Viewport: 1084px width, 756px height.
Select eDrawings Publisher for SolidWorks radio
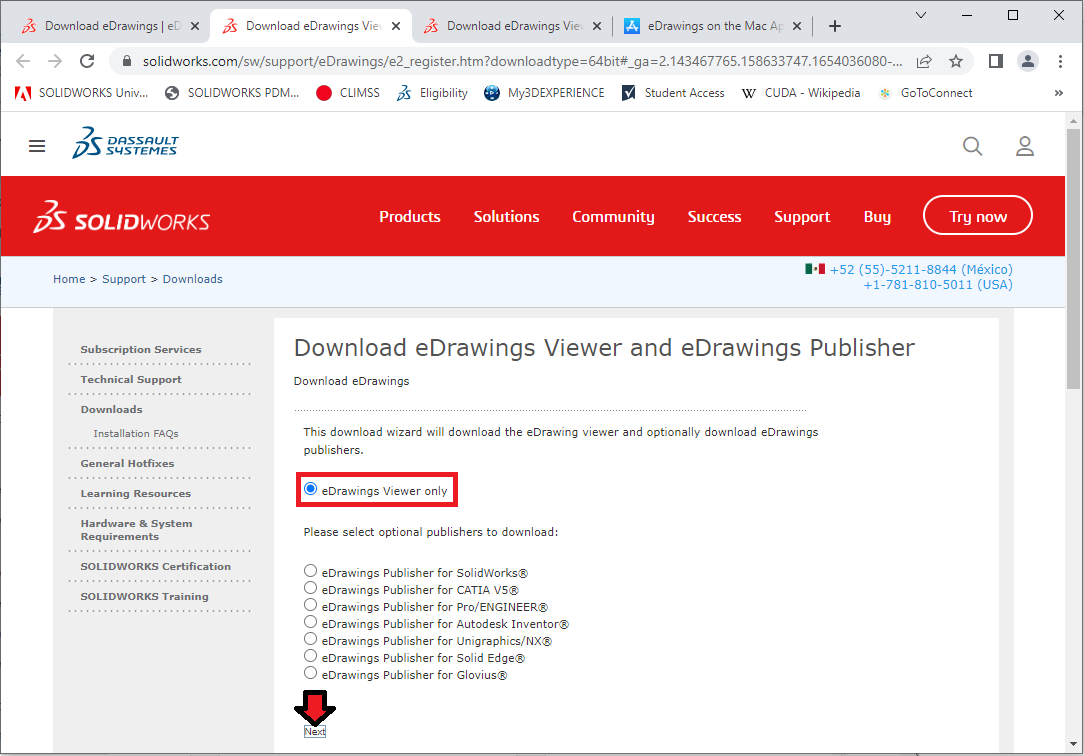click(310, 571)
